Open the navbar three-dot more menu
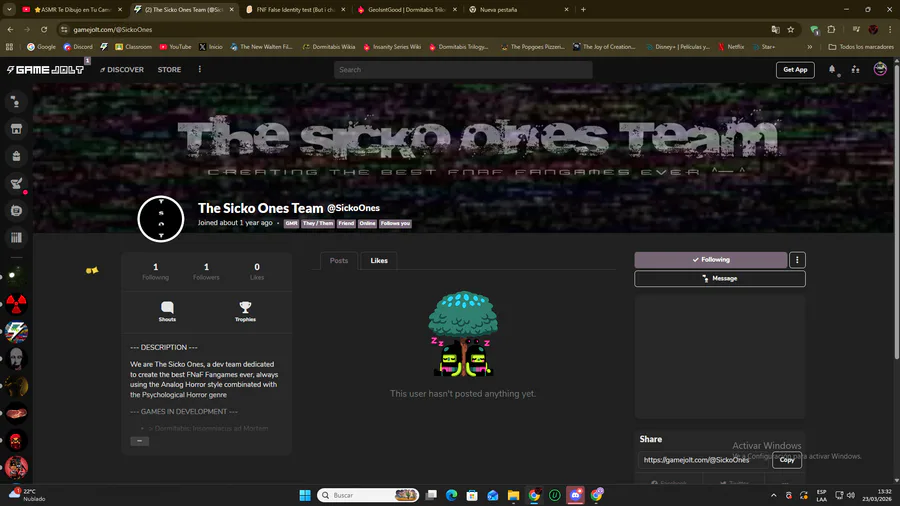The height and width of the screenshot is (506, 900). [200, 69]
